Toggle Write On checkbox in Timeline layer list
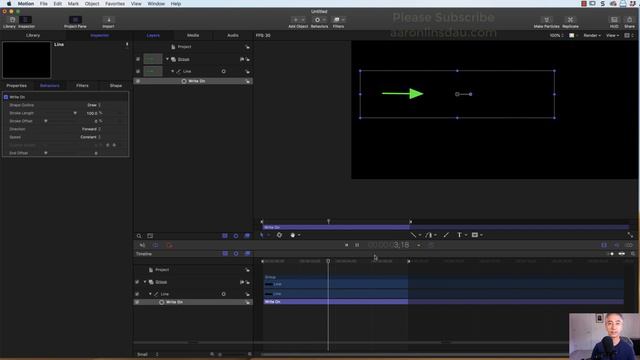Screen dimensions: 640x360 click(137, 302)
